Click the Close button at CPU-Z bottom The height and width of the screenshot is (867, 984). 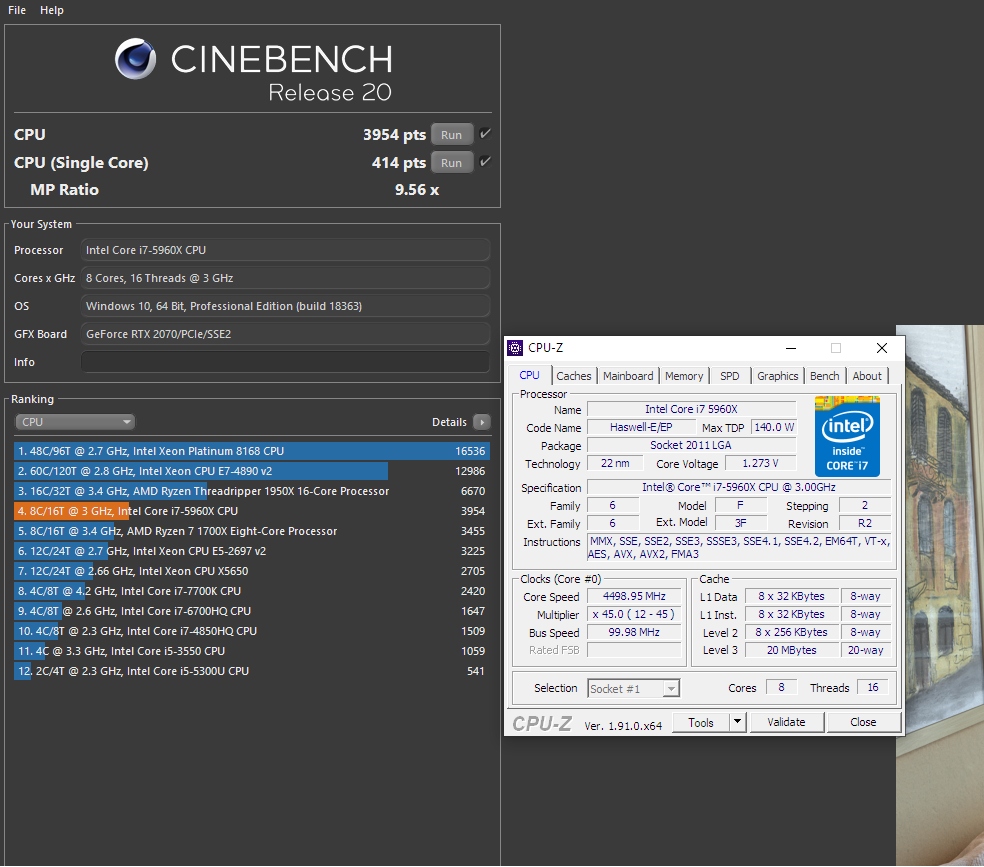pos(863,722)
